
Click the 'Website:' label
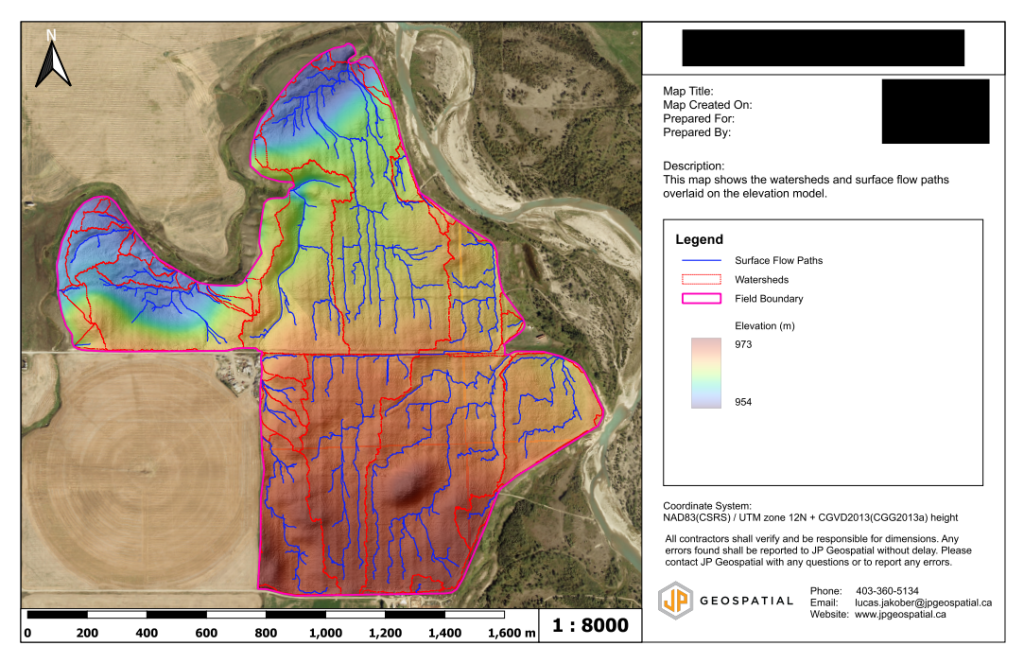click(829, 615)
